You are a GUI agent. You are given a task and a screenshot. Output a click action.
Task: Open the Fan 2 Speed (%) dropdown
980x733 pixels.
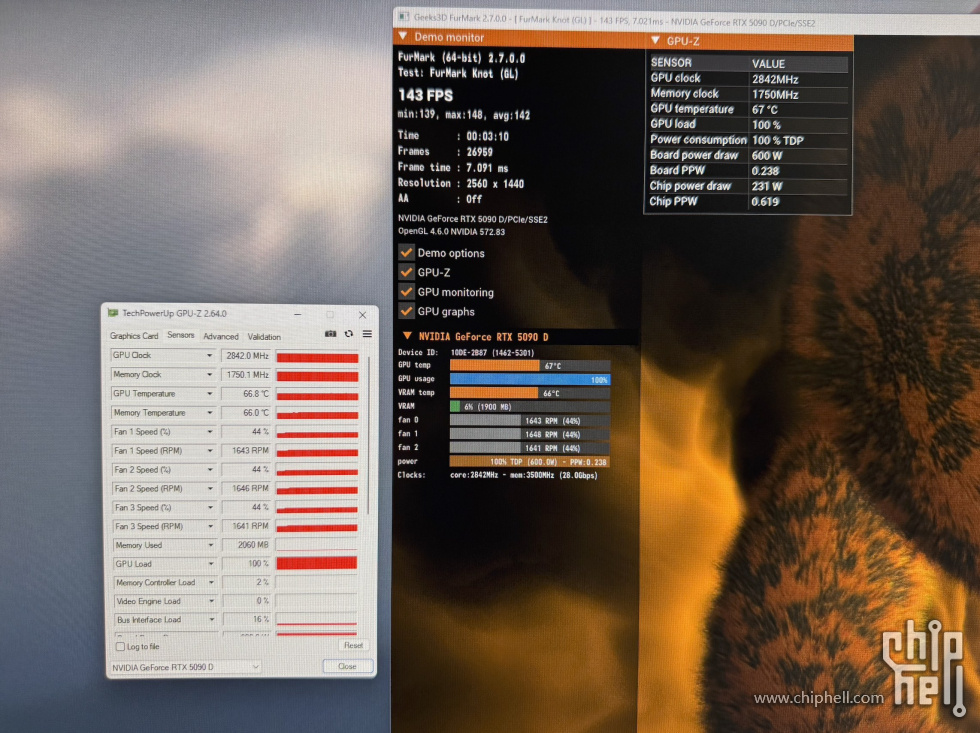[x=210, y=470]
